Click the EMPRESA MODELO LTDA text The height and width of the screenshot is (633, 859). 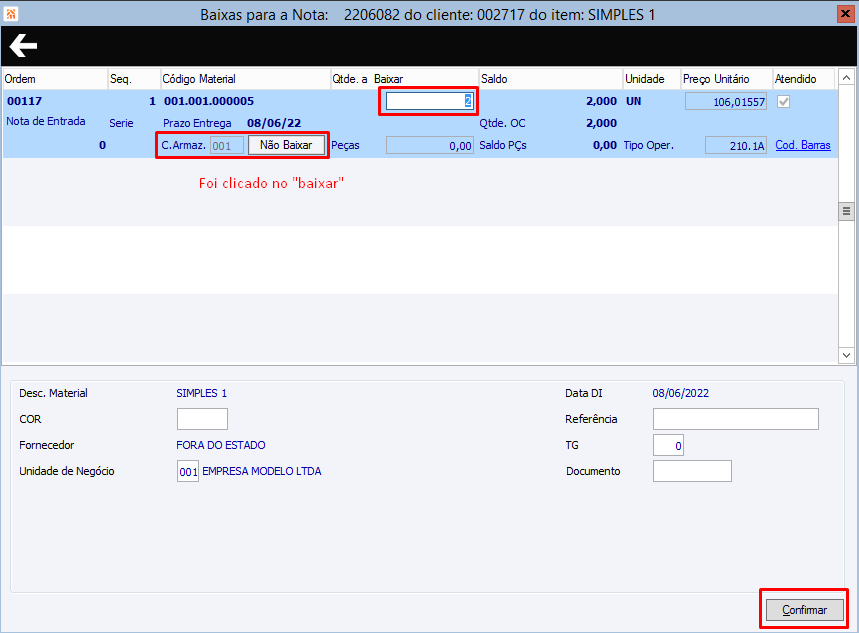pyautogui.click(x=262, y=471)
